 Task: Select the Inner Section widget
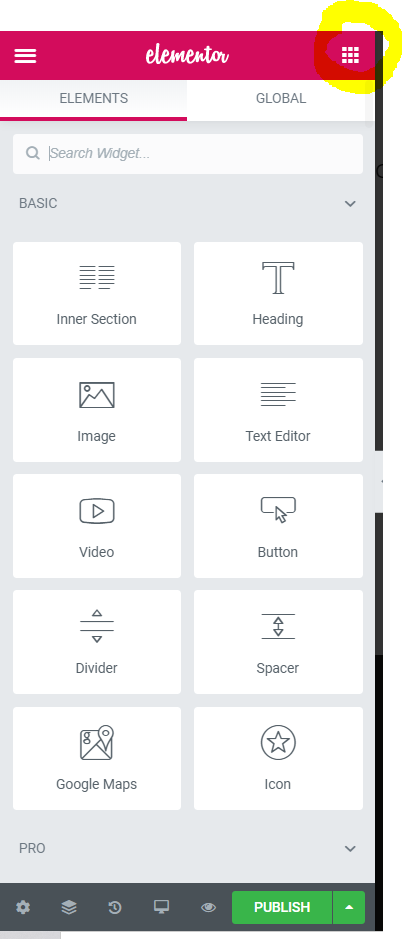tap(96, 293)
